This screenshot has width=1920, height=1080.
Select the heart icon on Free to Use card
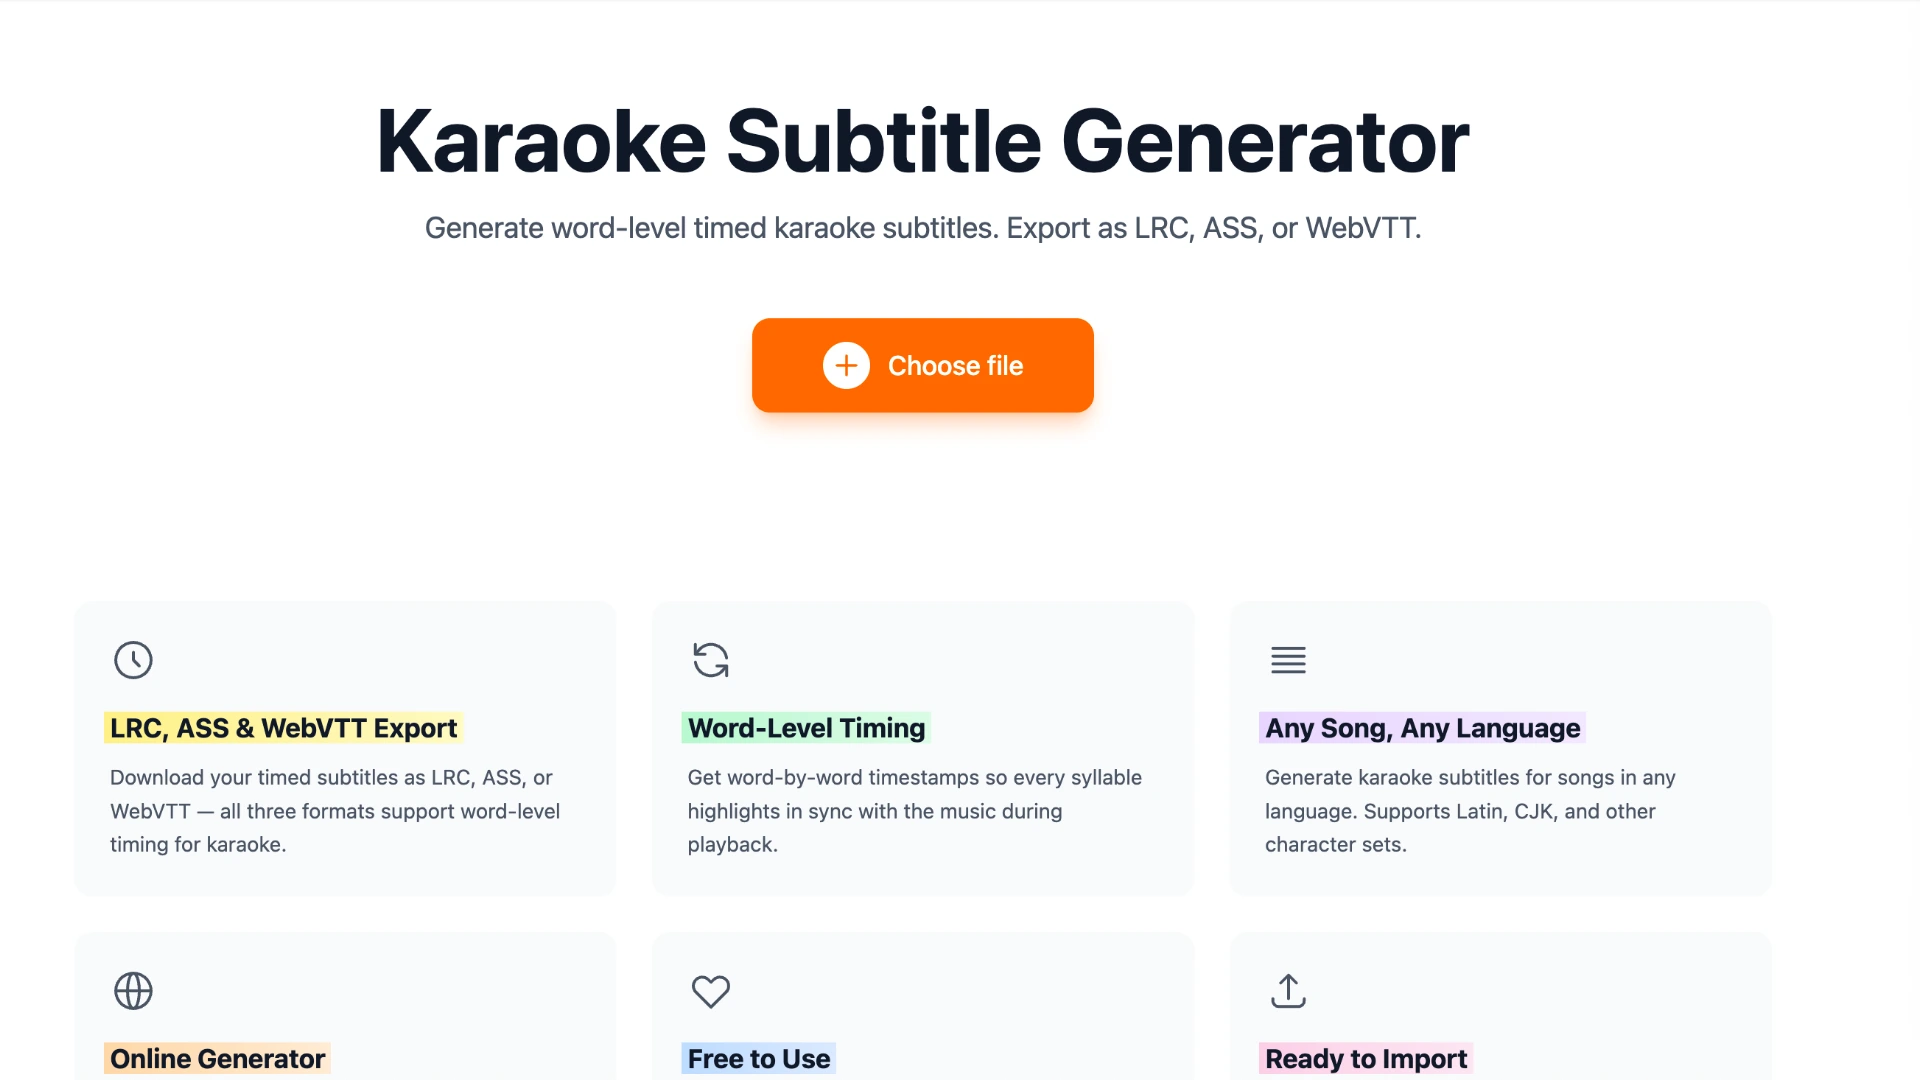(710, 991)
